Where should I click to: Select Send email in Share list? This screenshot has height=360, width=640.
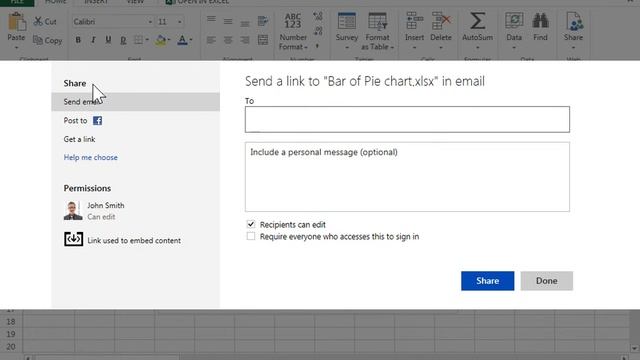point(136,102)
